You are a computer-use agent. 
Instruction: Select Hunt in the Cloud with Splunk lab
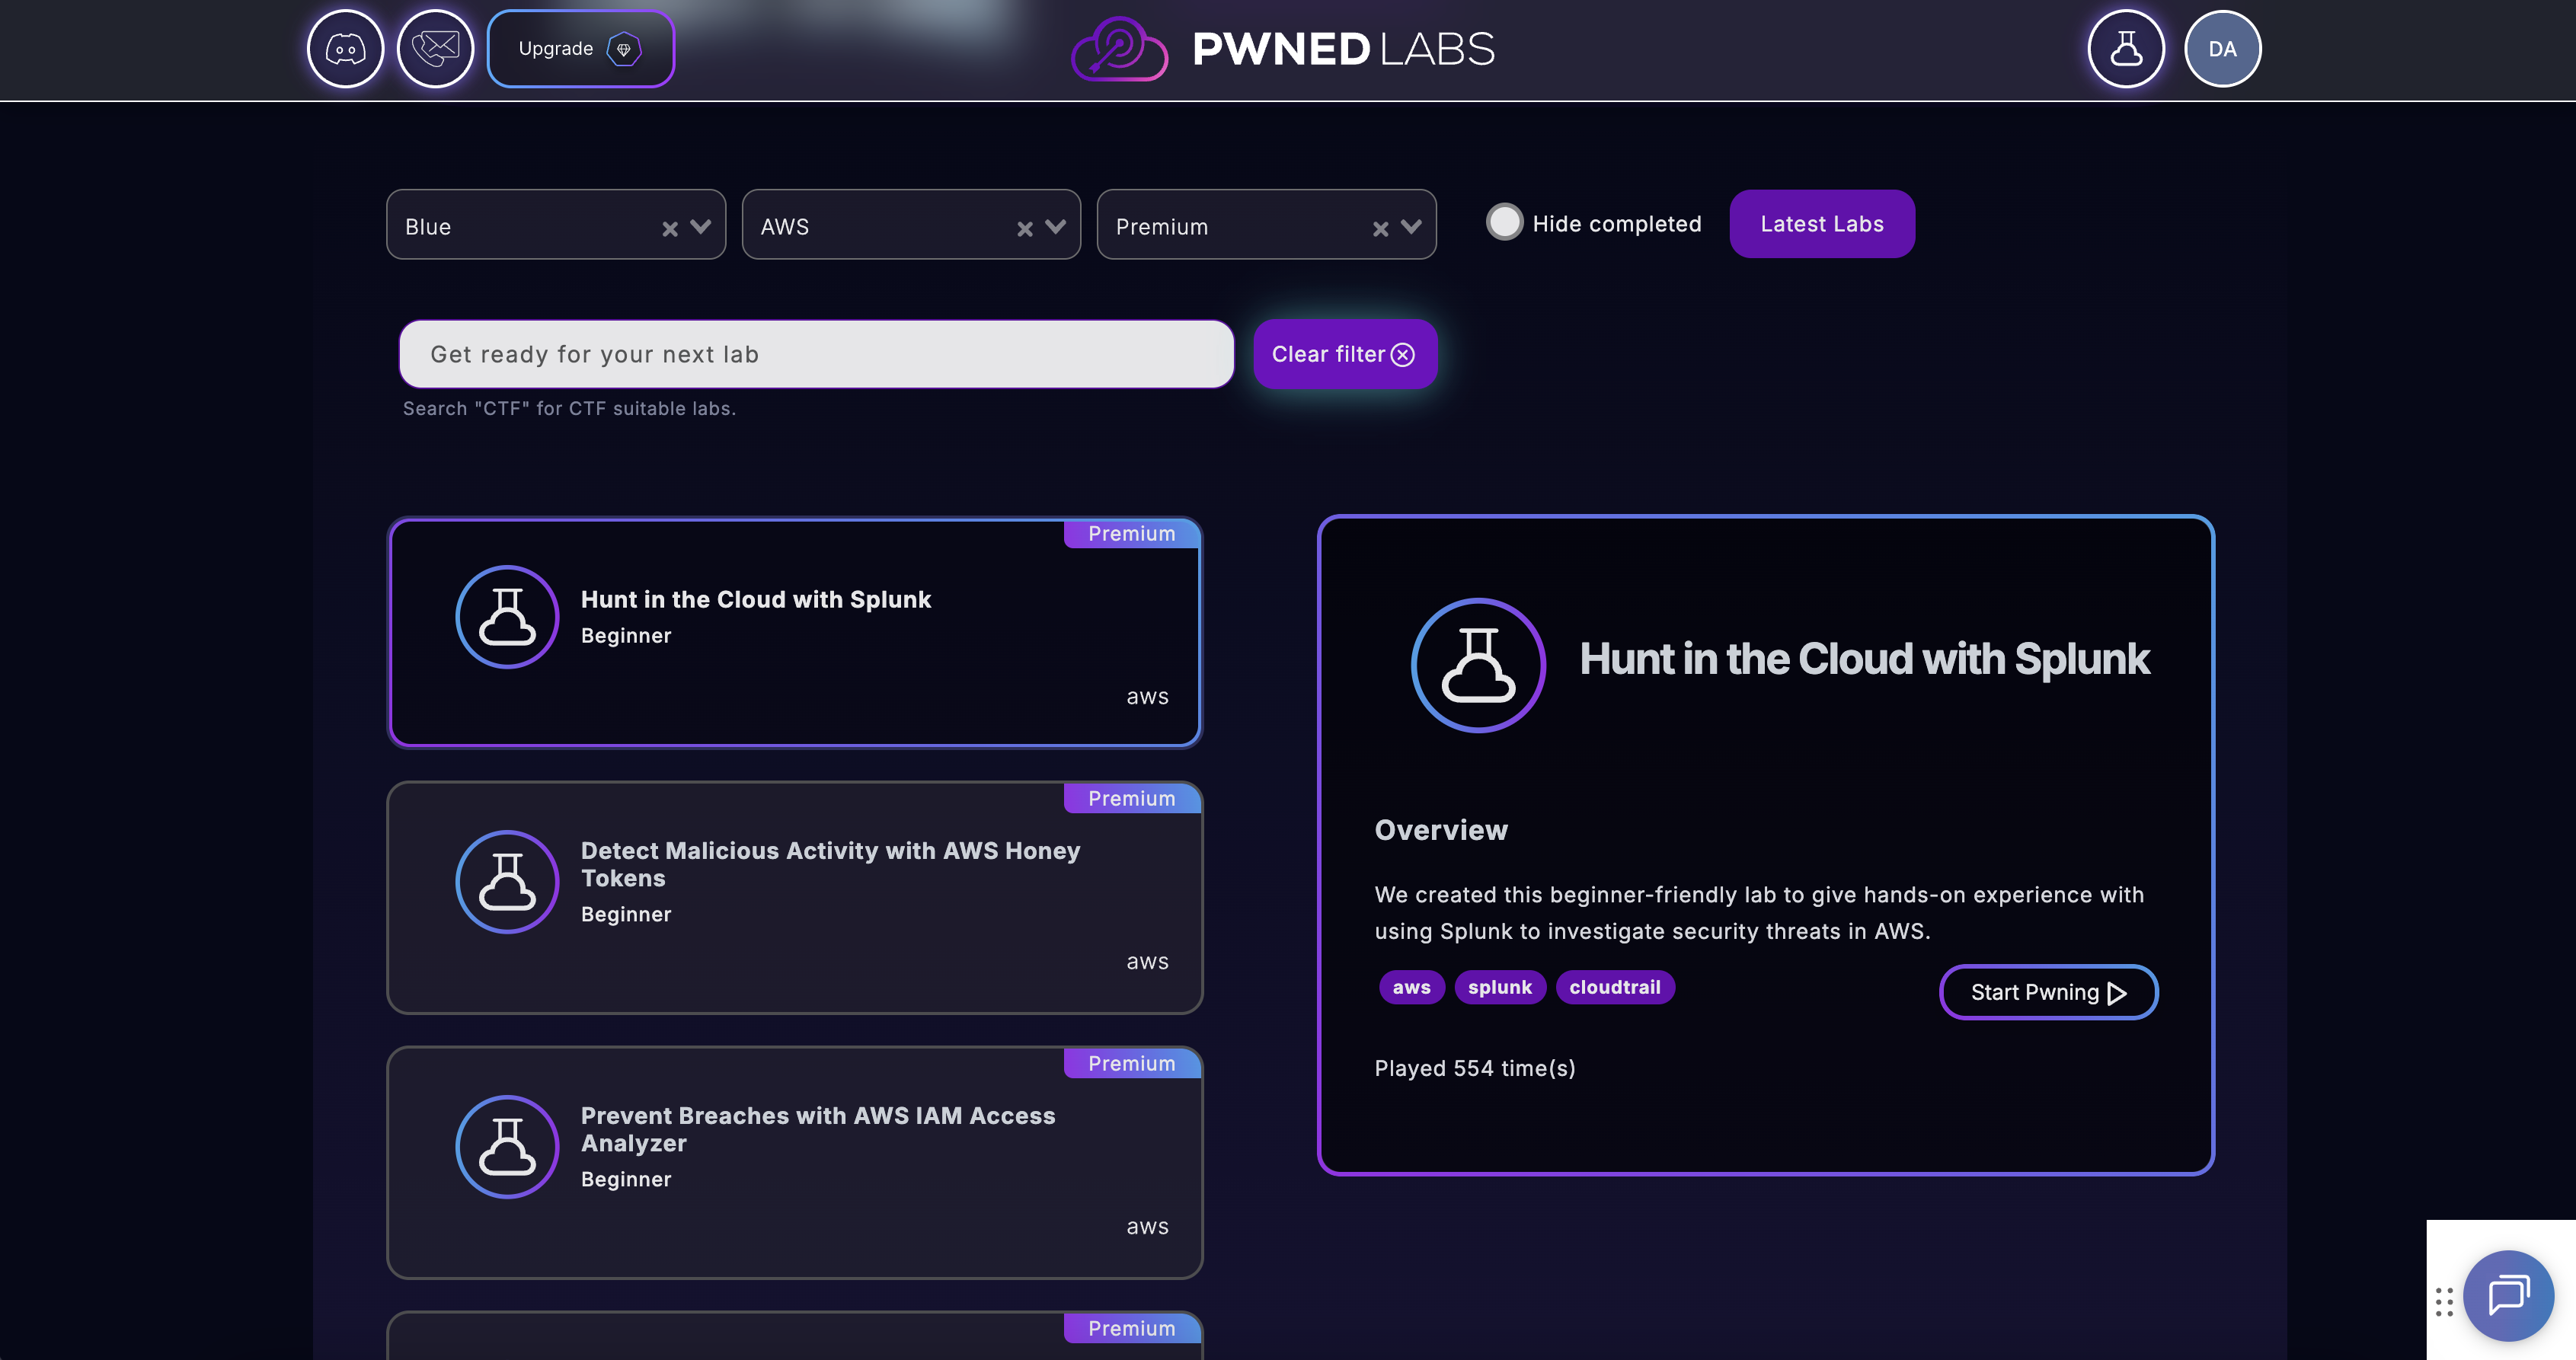coord(794,632)
